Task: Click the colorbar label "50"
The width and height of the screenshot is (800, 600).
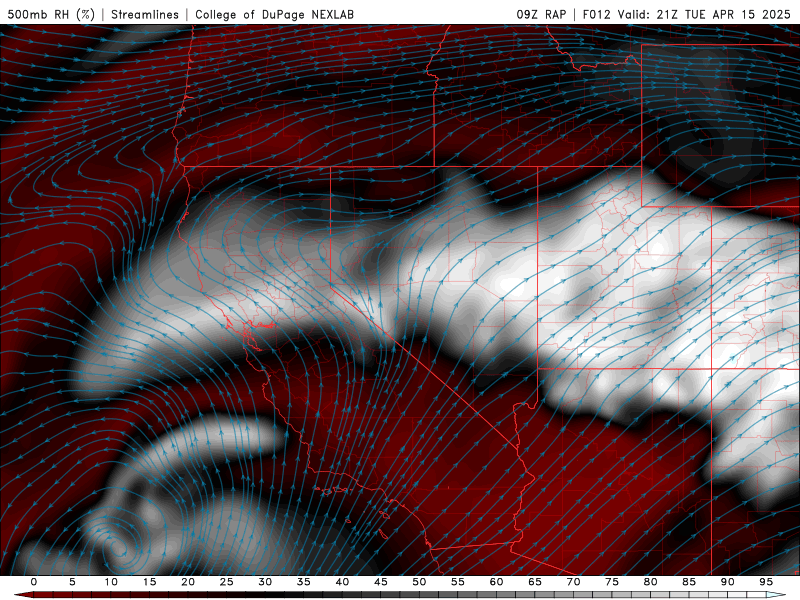Action: click(x=419, y=582)
